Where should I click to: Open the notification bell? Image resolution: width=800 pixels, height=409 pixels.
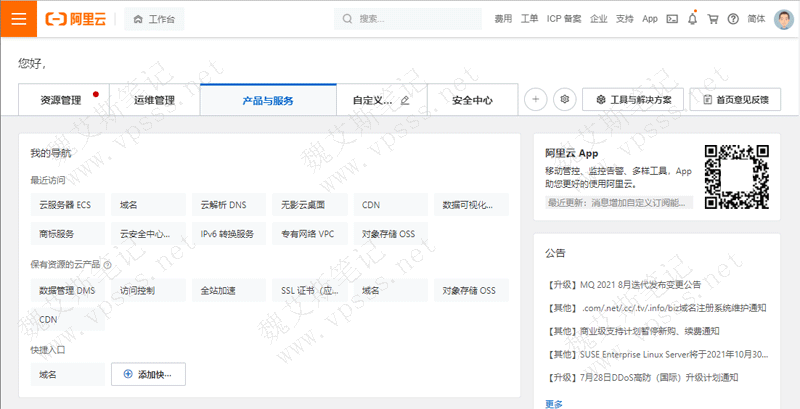692,19
